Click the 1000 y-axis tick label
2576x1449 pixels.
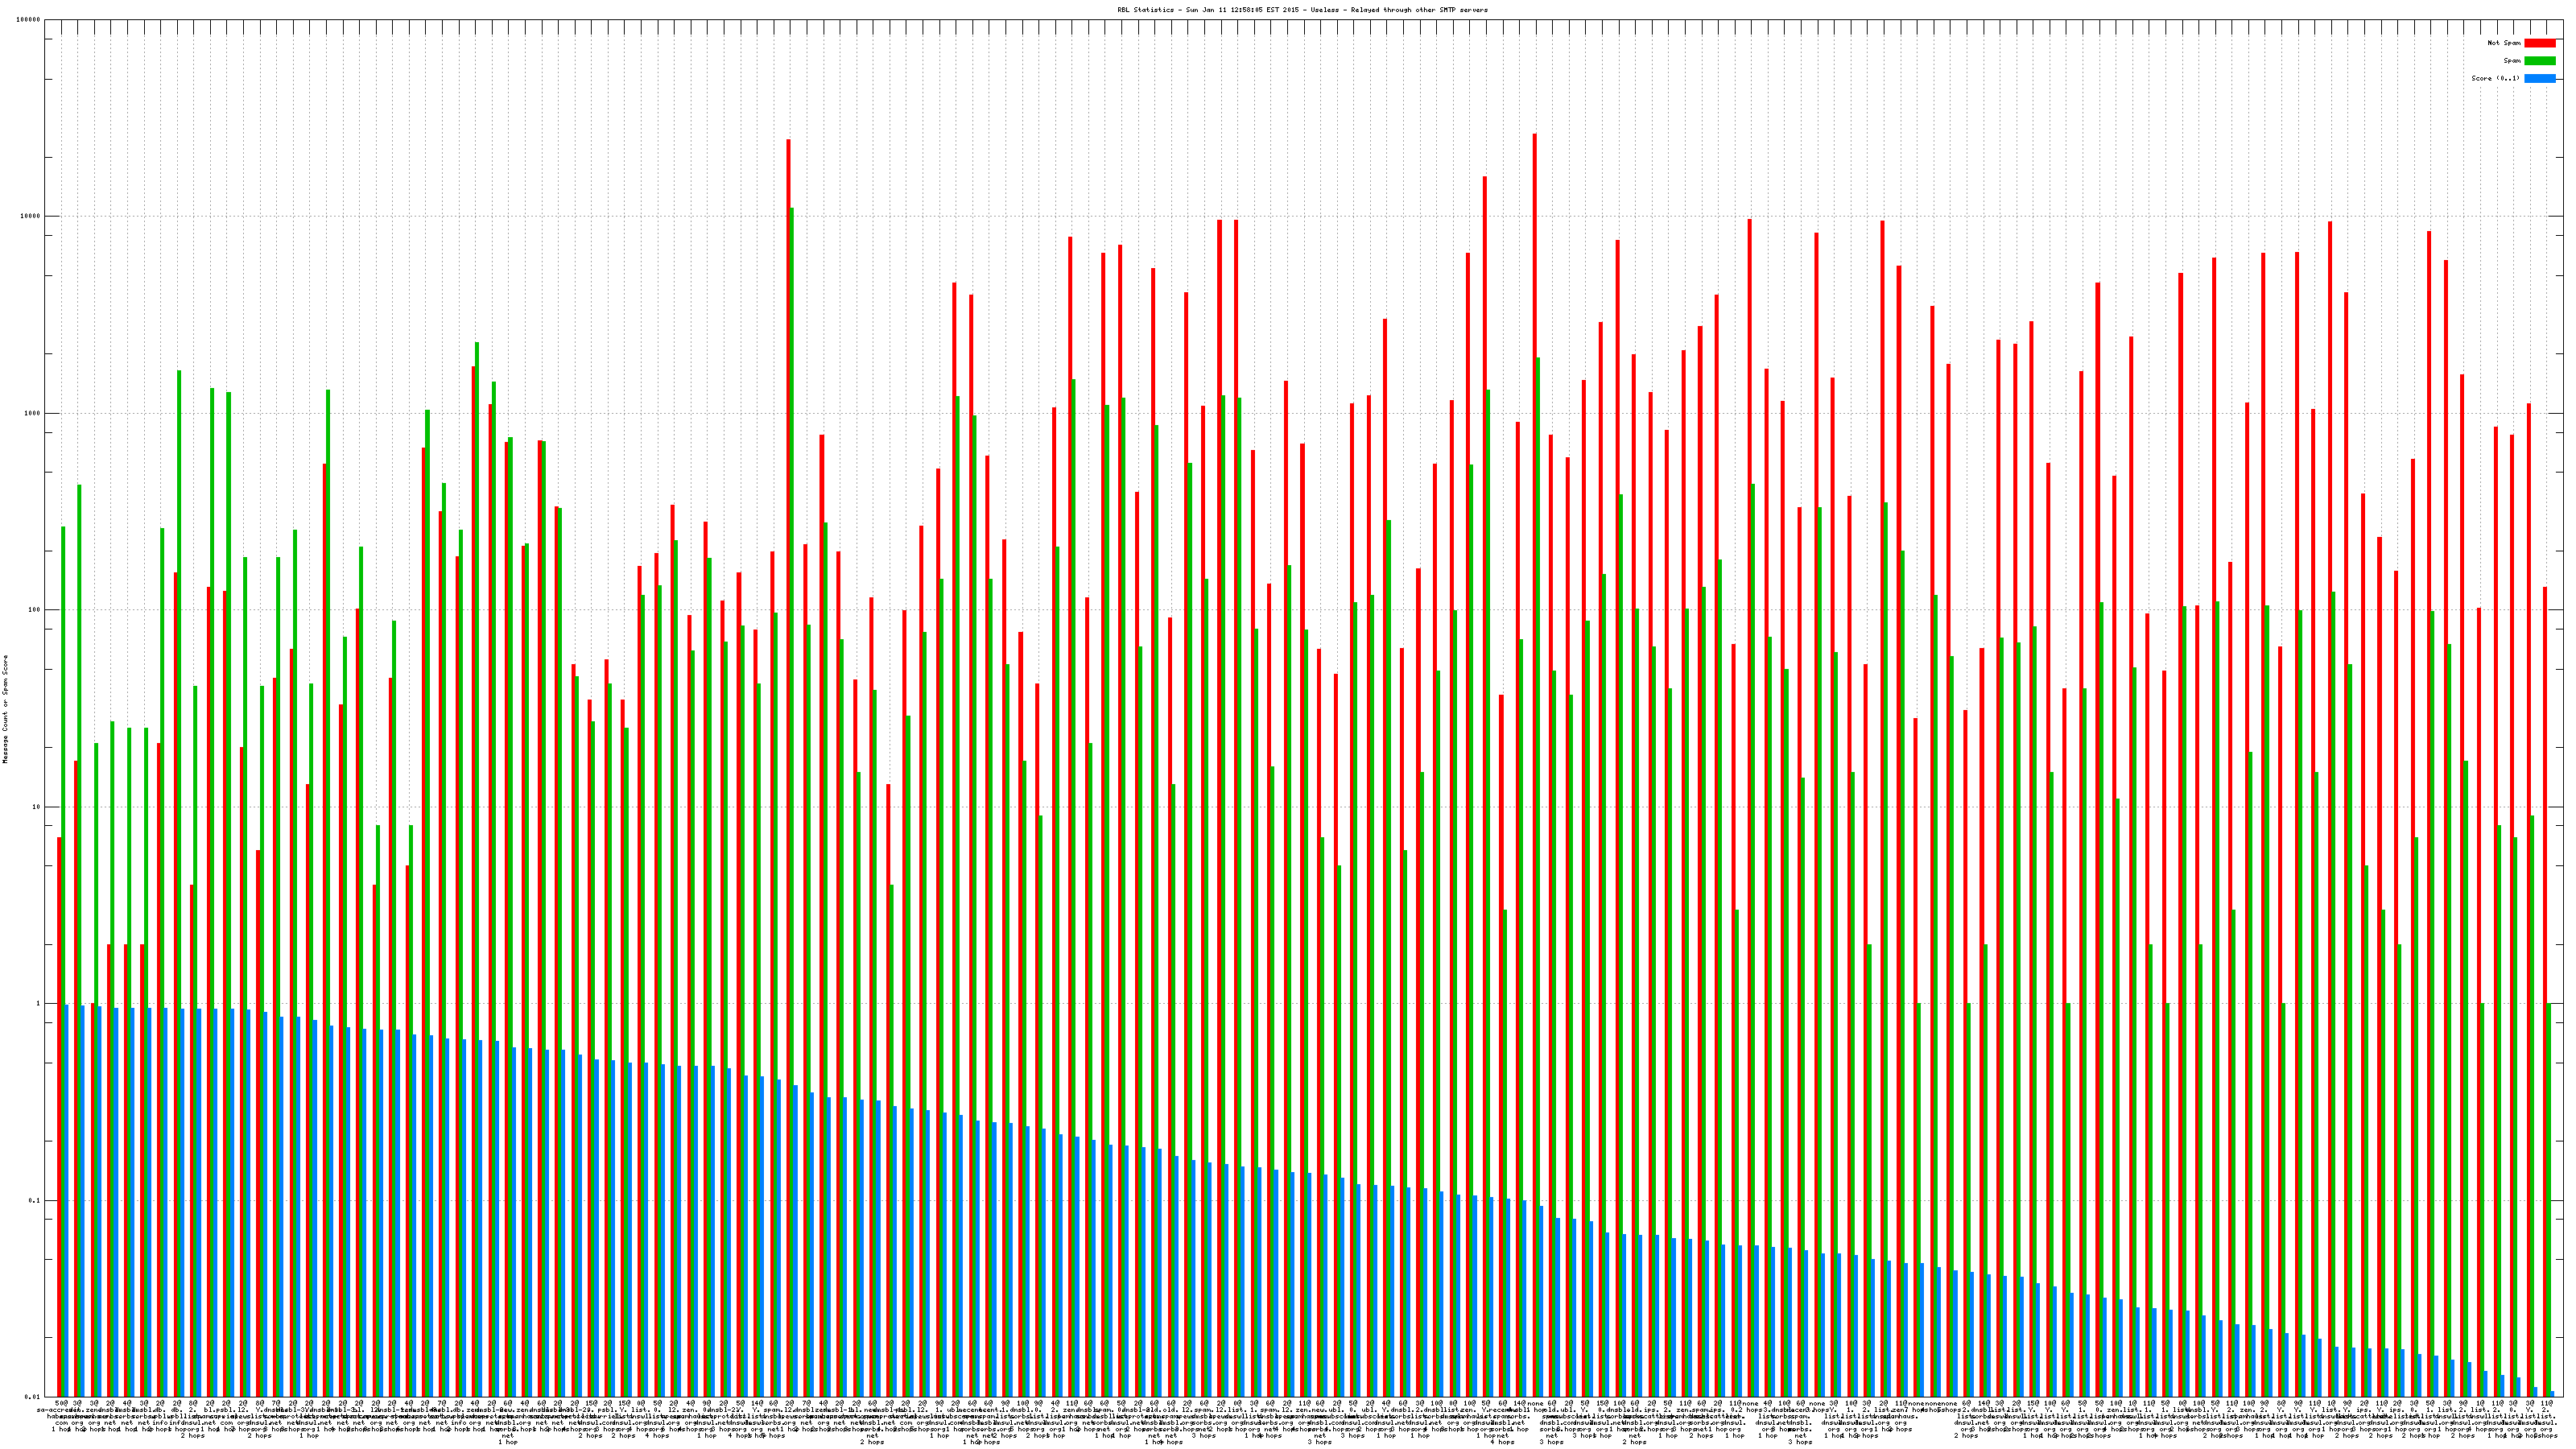click(33, 413)
